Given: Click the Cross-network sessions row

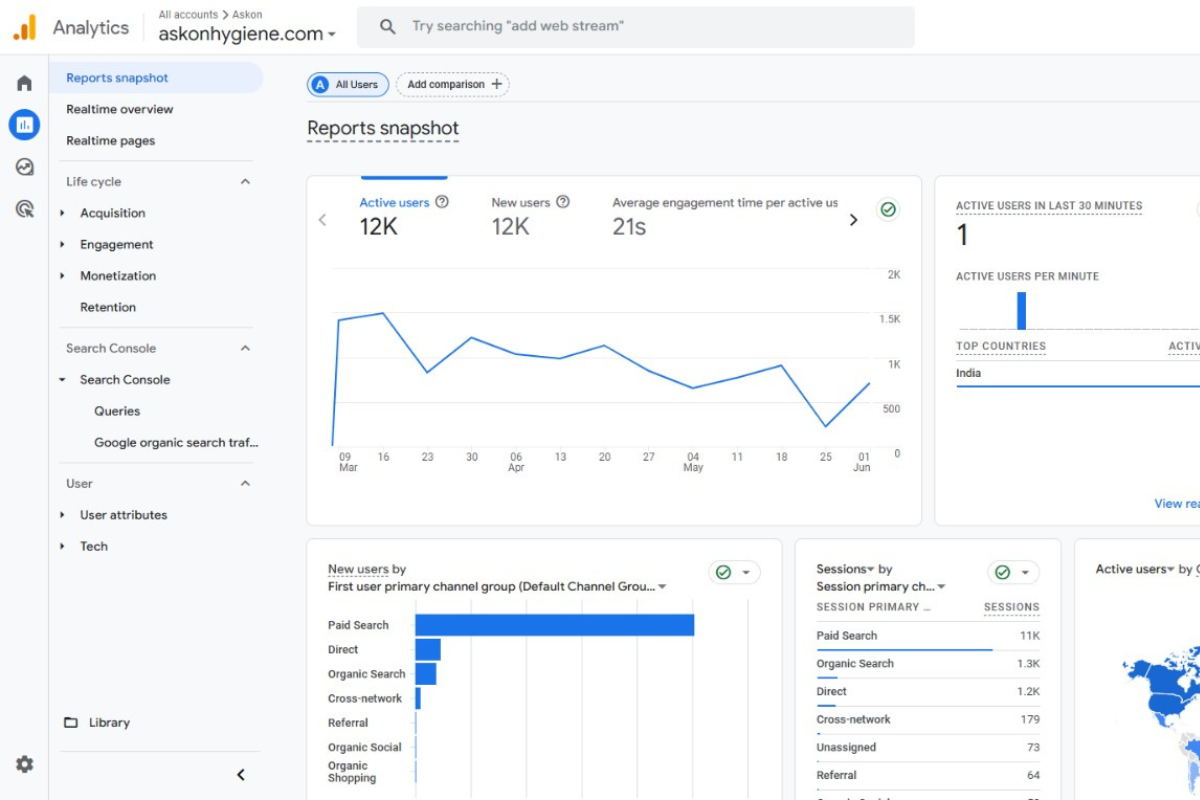Looking at the screenshot, I should pyautogui.click(x=928, y=720).
